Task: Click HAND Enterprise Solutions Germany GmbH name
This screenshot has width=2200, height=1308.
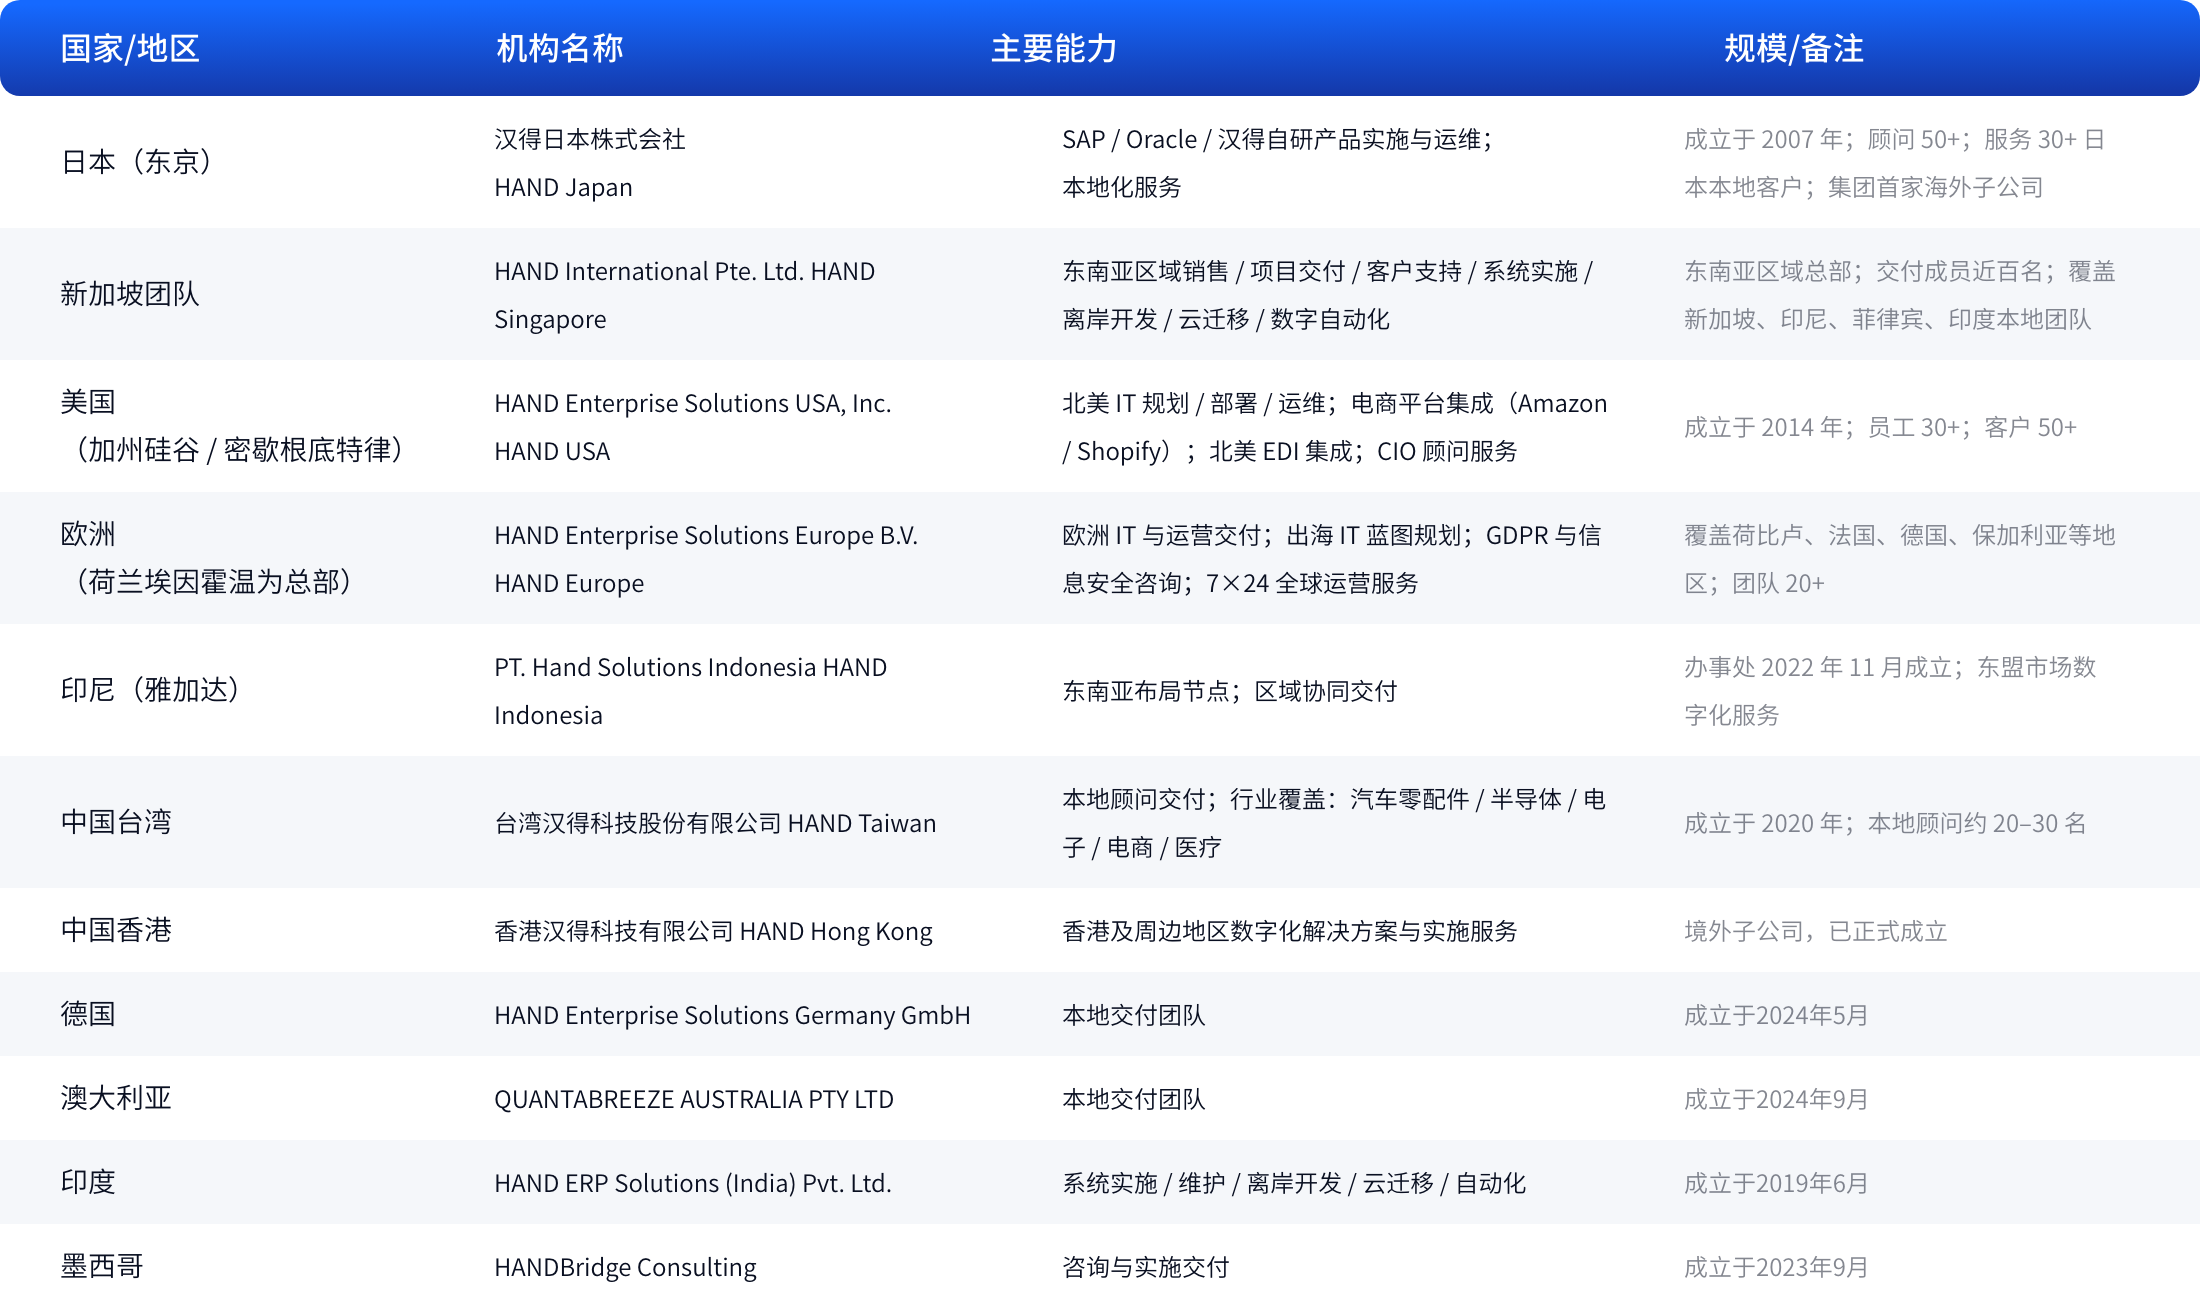Action: [733, 1016]
